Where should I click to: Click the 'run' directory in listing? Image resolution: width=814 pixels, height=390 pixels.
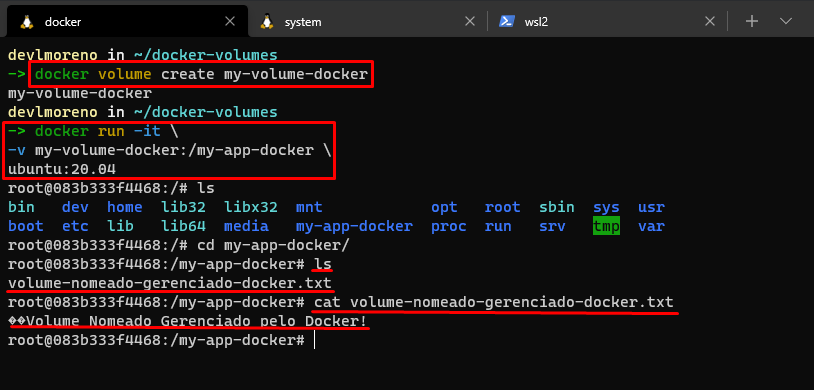(498, 226)
